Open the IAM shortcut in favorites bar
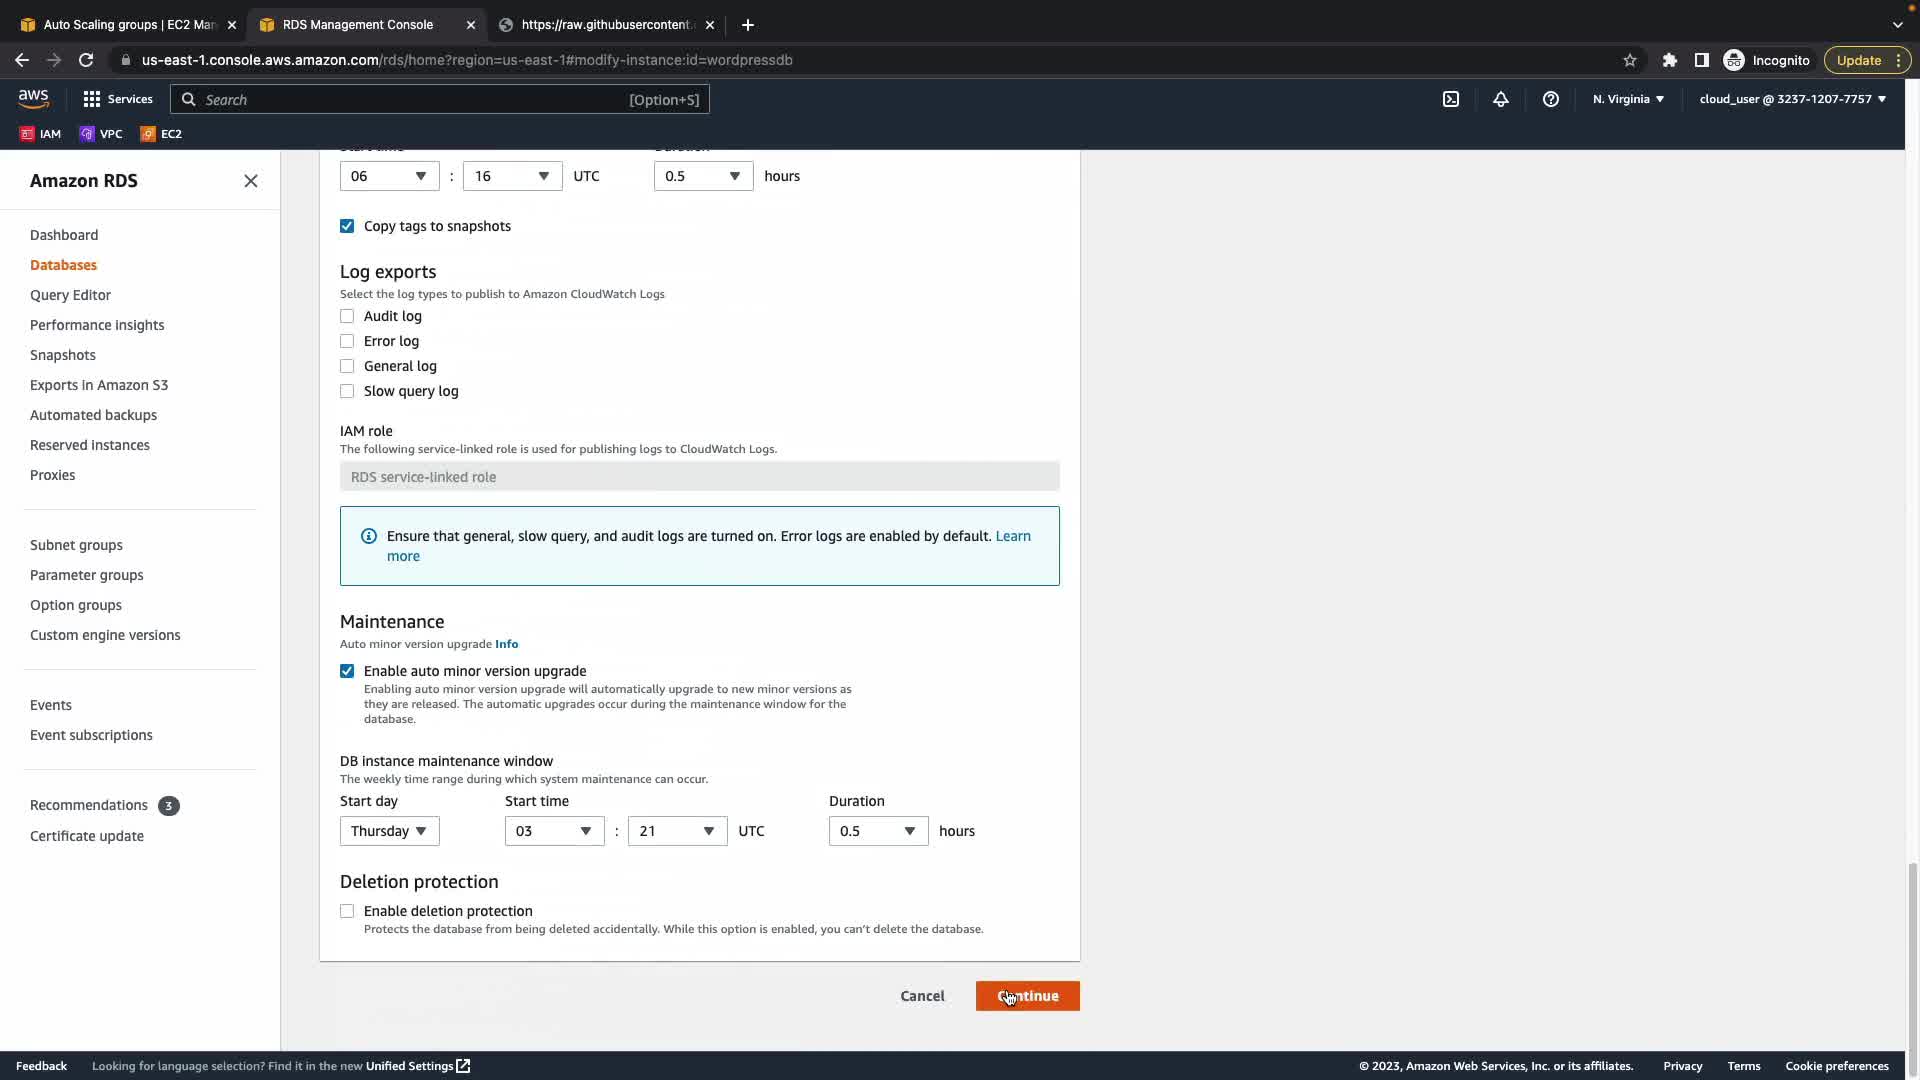1920x1080 pixels. [x=41, y=134]
